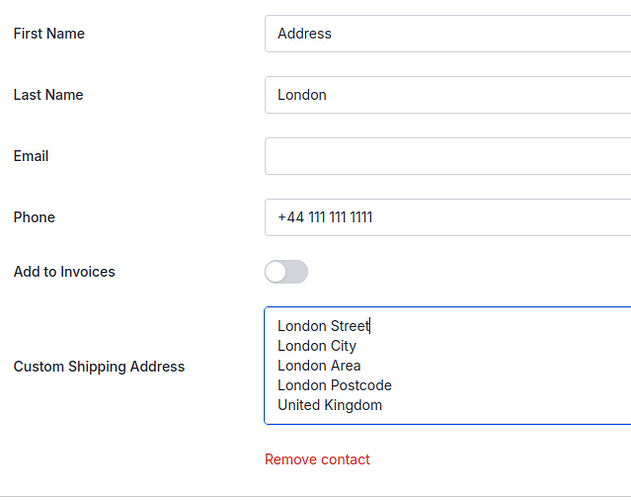631x500 pixels.
Task: Focus the Last Name field containing London
Action: [447, 95]
